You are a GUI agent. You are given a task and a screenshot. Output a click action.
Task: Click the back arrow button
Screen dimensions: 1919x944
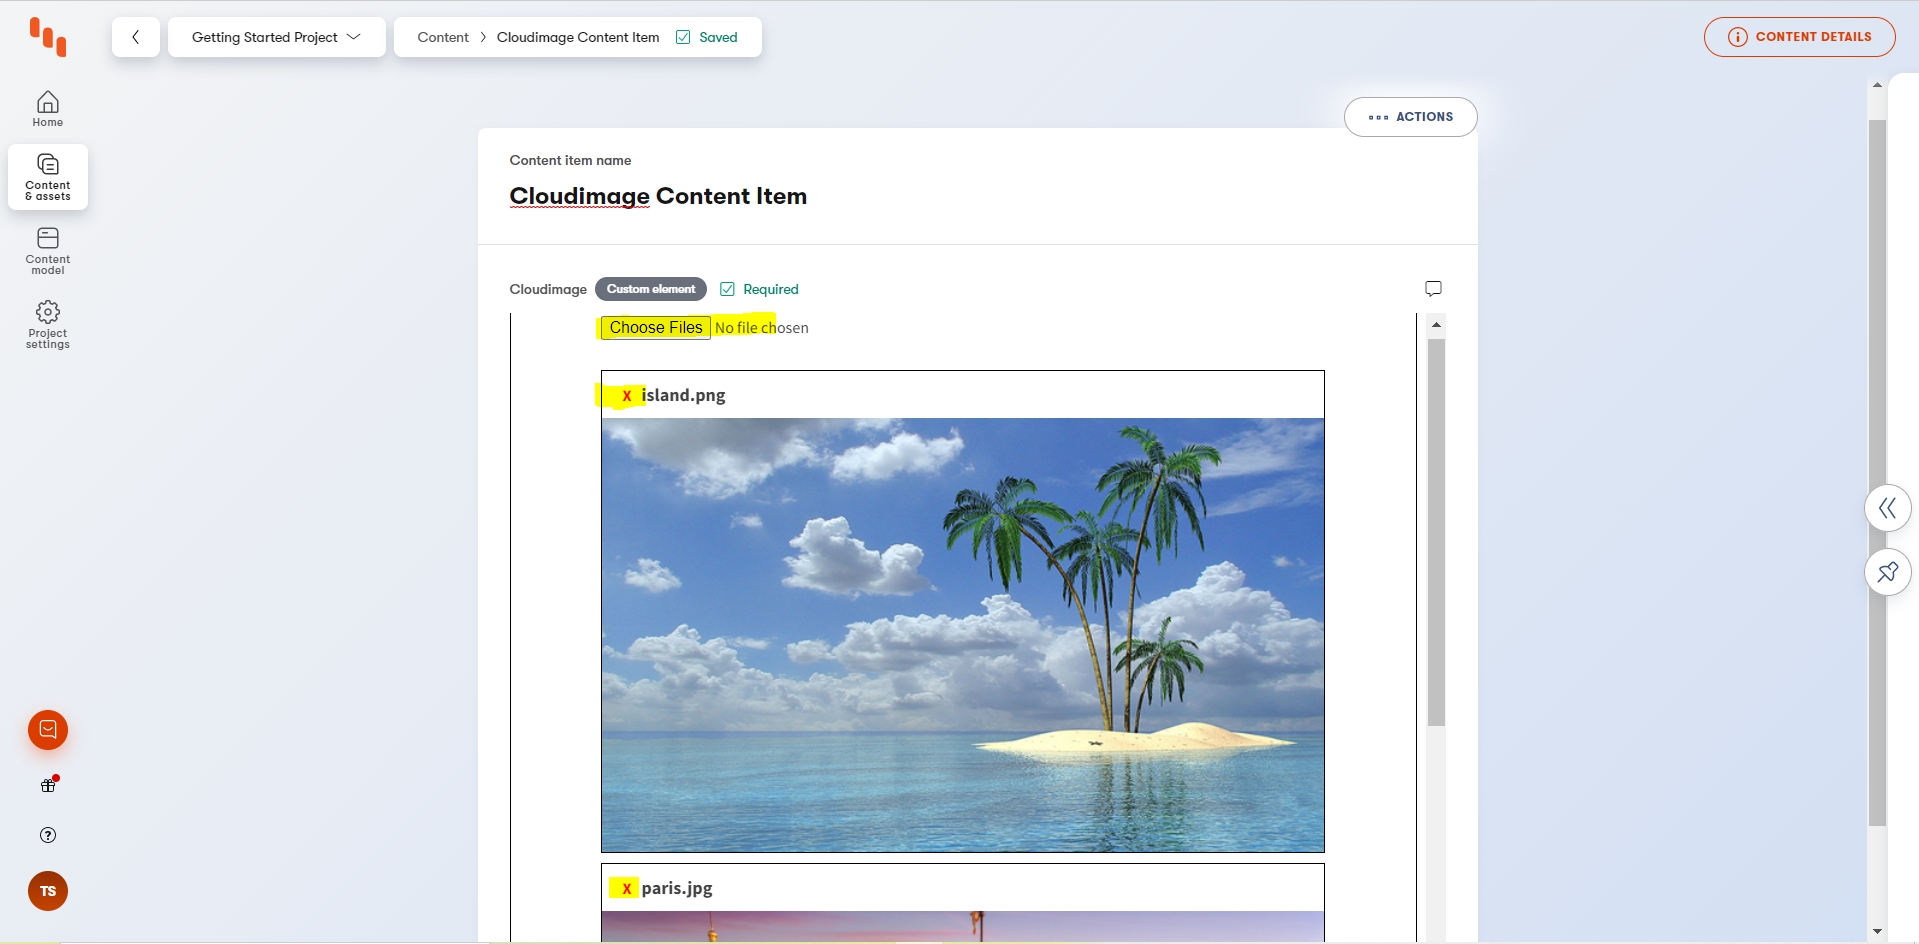[x=136, y=37]
